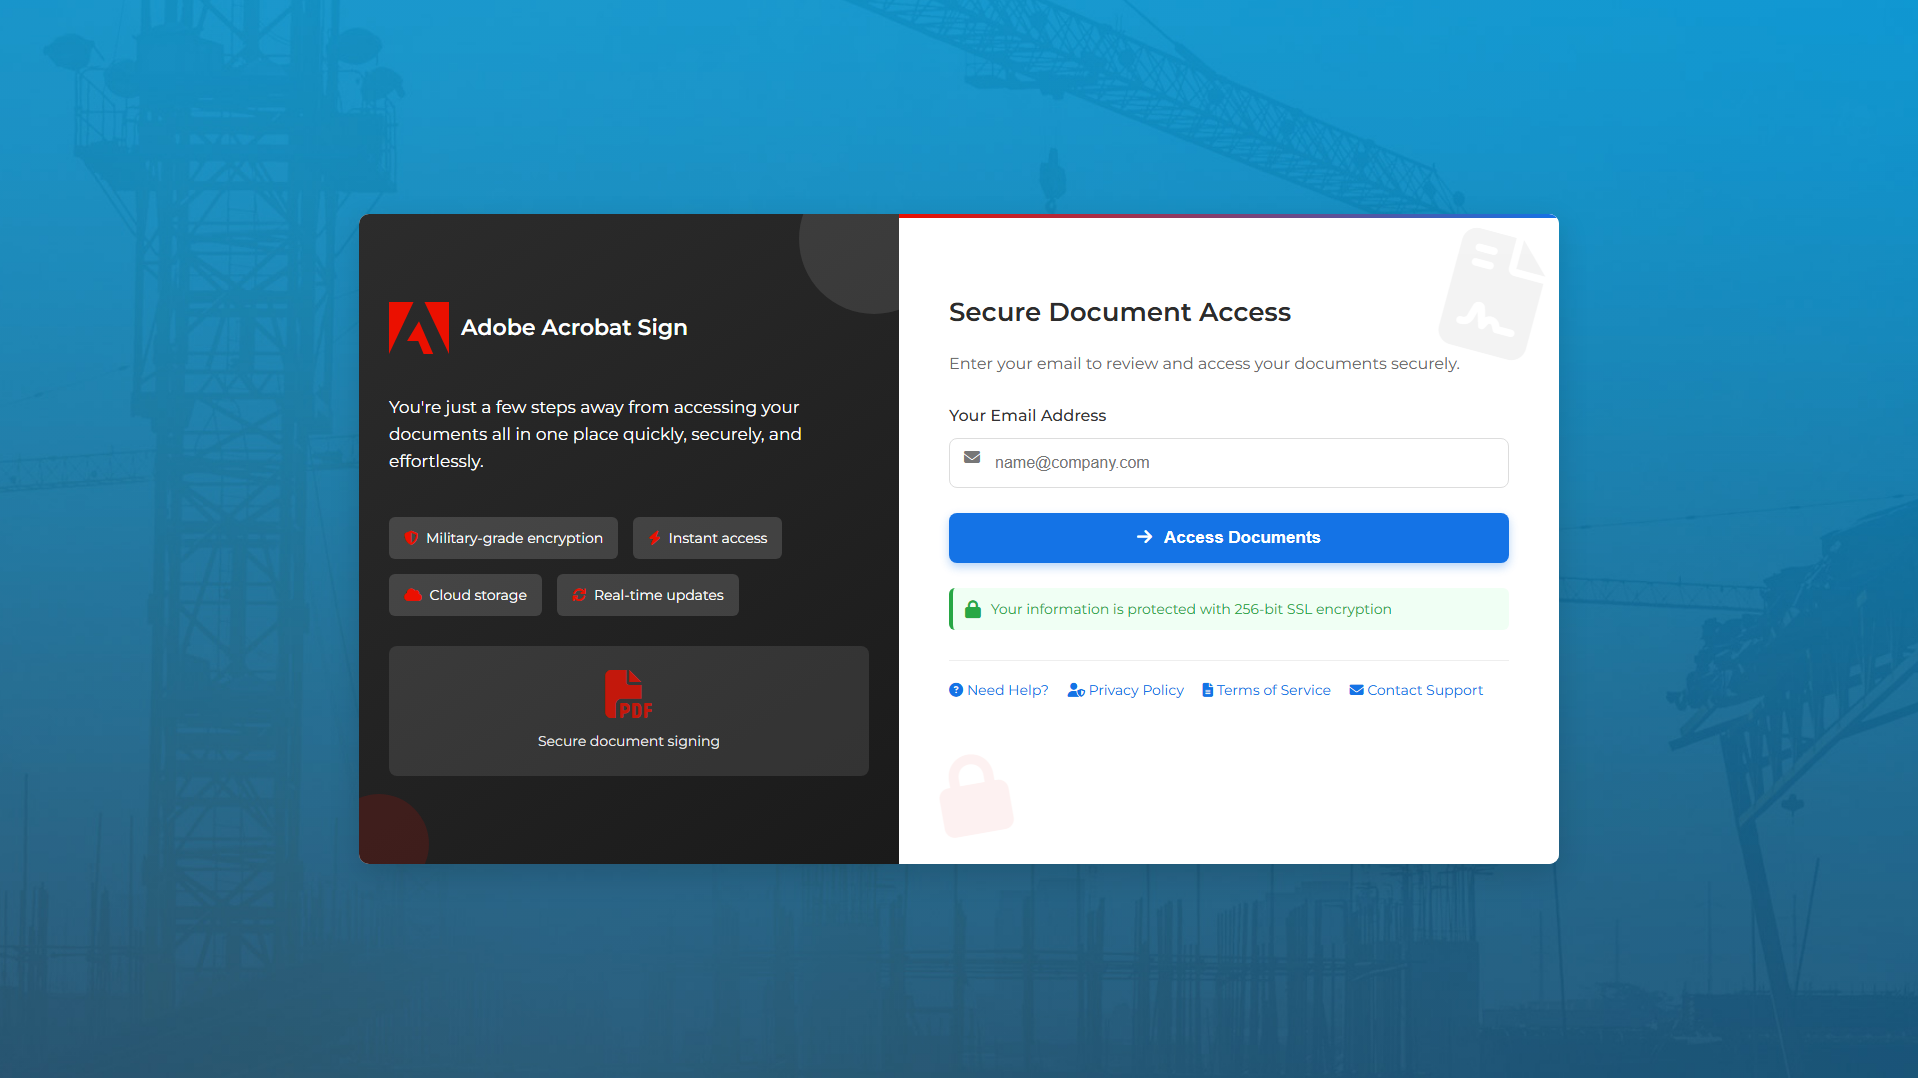Click the 'Enter your email to review' subtitle
Screen dimensions: 1918x1078
[x=1204, y=363]
